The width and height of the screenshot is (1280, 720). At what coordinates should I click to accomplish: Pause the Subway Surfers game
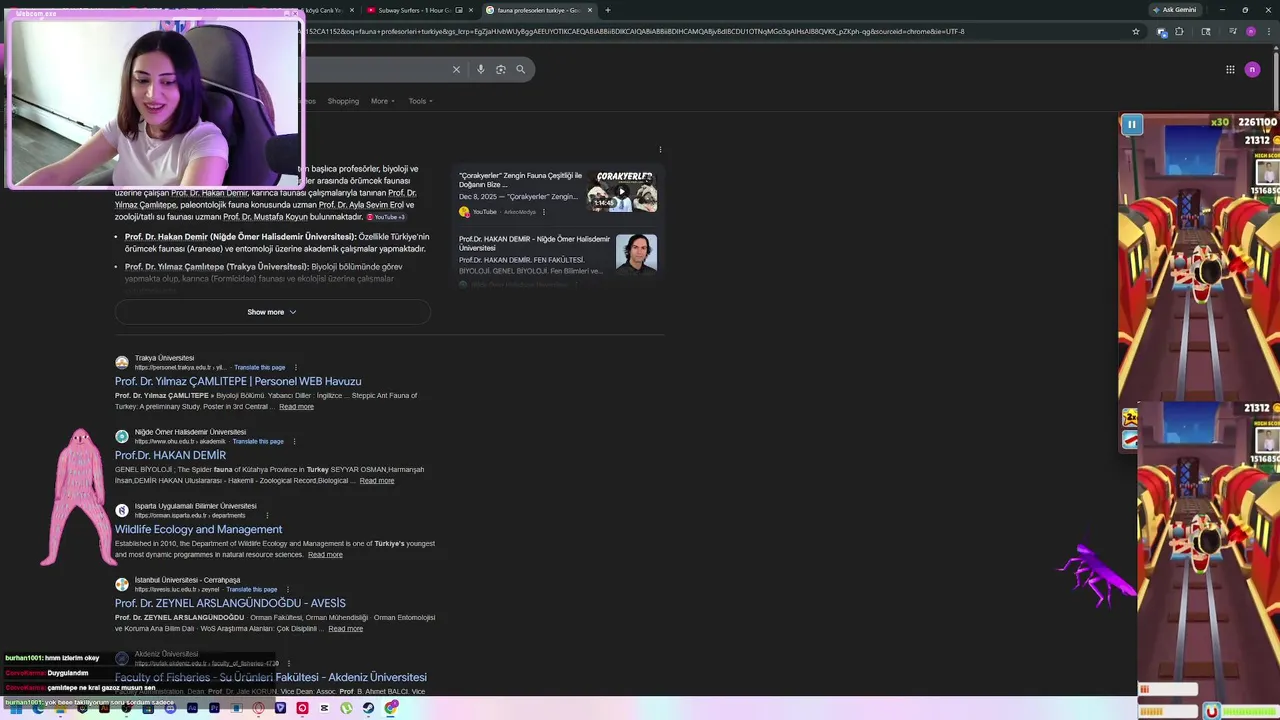[x=1131, y=125]
